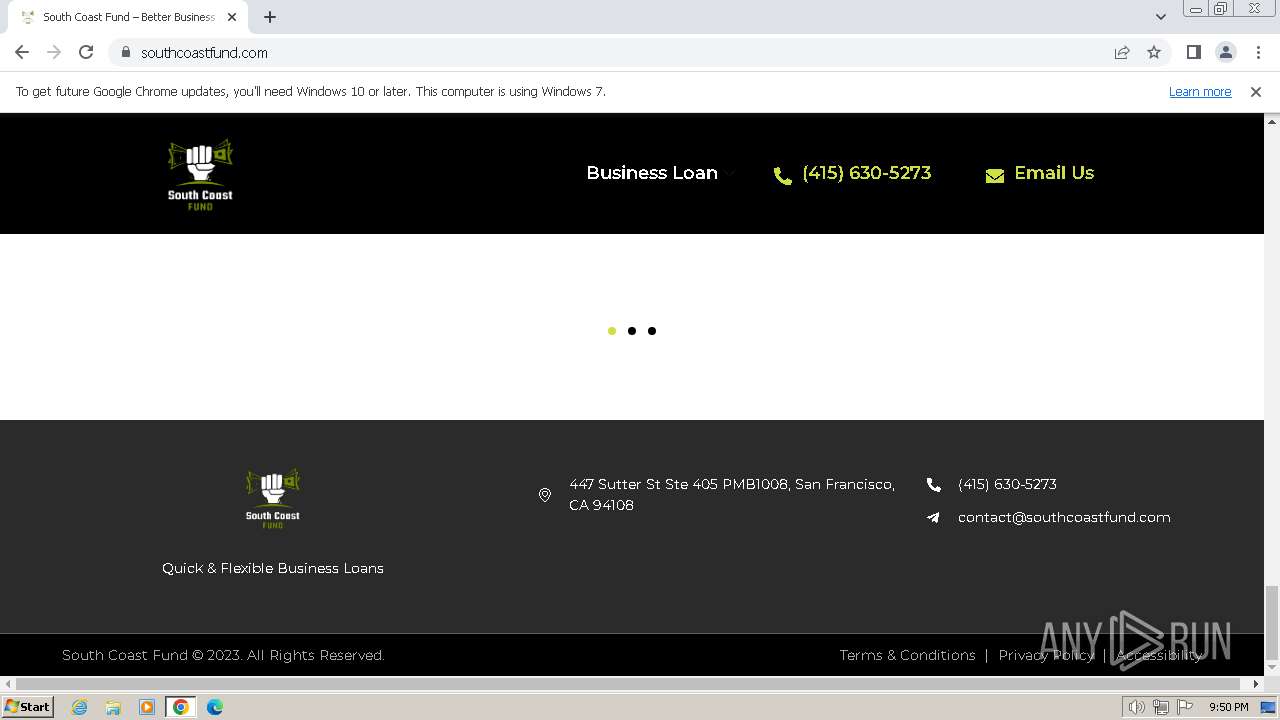This screenshot has width=1280, height=720.
Task: Close the South Coast Fund tab
Action: (232, 17)
